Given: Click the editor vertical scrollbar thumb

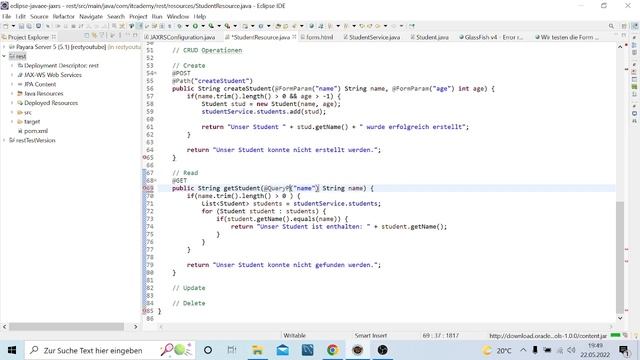Looking at the screenshot, I should (620, 257).
